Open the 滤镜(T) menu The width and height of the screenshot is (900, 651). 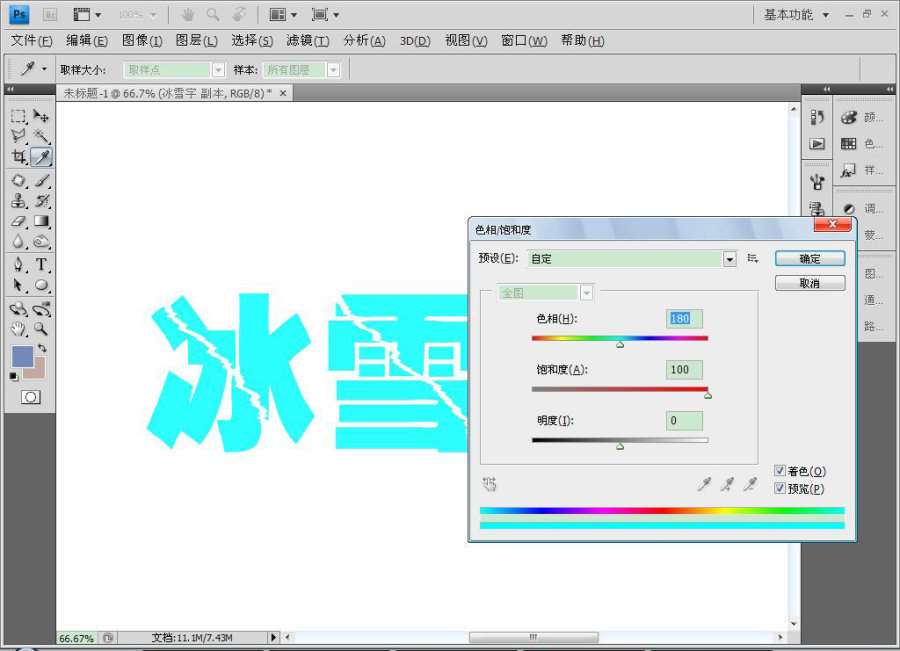307,41
